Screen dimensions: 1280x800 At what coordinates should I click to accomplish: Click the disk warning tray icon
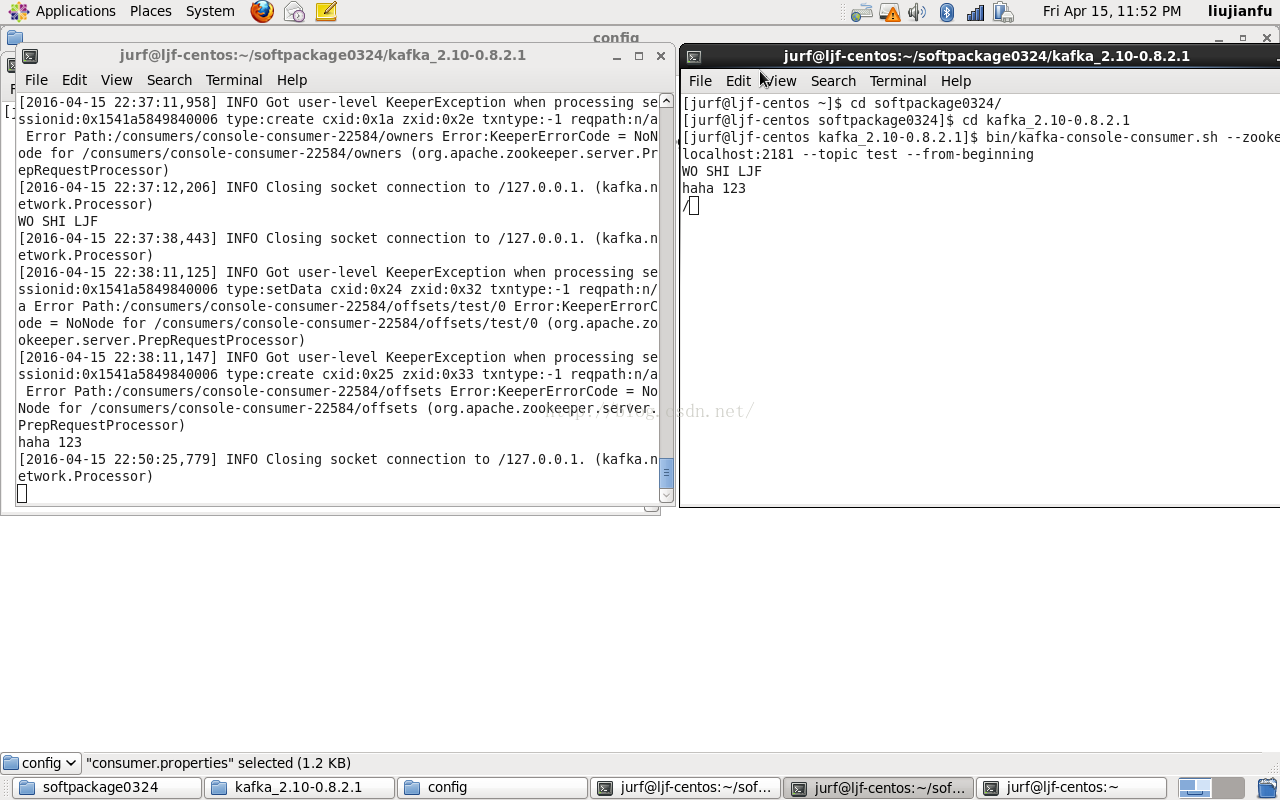click(x=889, y=12)
